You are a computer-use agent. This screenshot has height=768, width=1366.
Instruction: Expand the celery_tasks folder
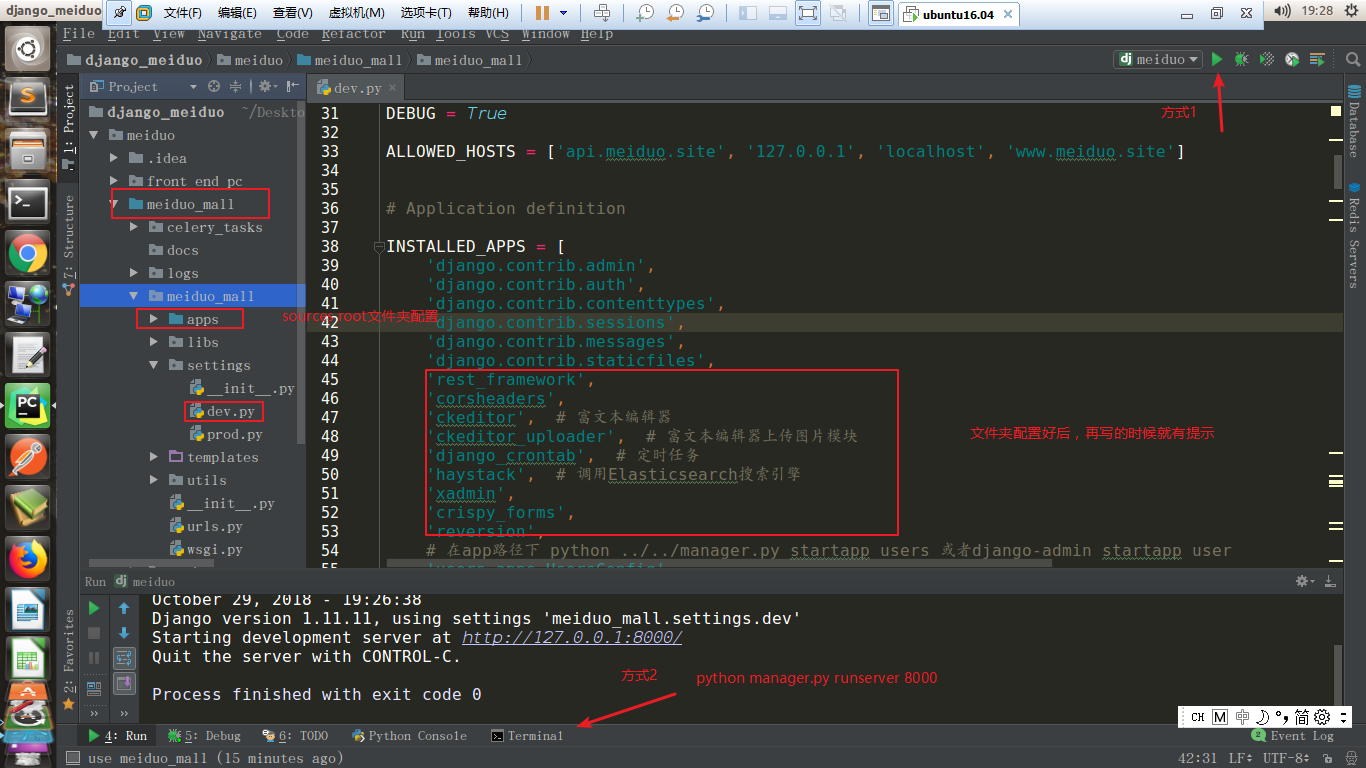(133, 227)
